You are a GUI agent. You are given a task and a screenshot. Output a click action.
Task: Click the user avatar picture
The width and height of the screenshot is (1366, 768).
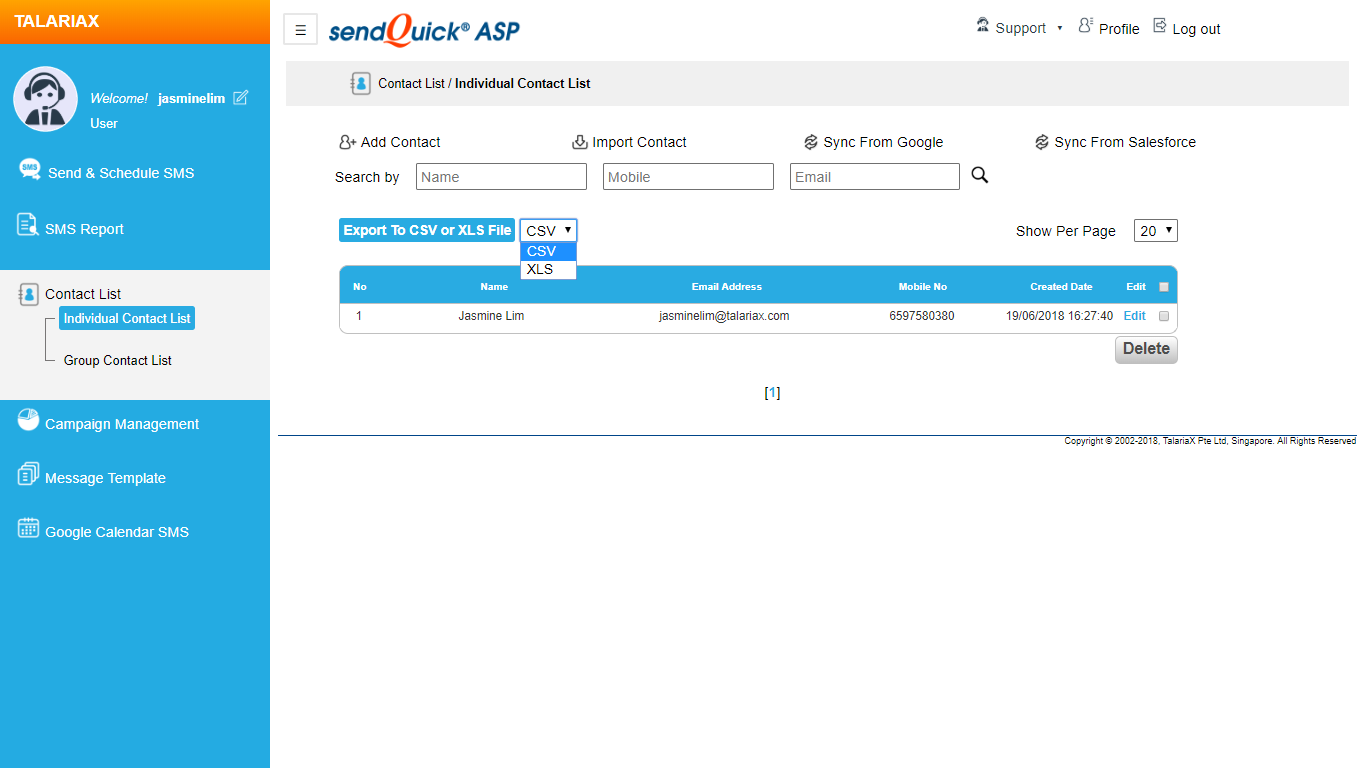point(45,99)
